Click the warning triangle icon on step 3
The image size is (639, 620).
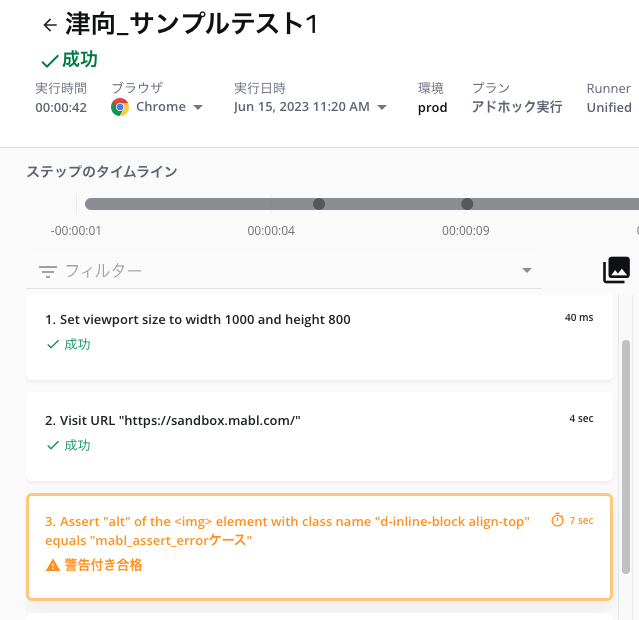click(x=53, y=565)
